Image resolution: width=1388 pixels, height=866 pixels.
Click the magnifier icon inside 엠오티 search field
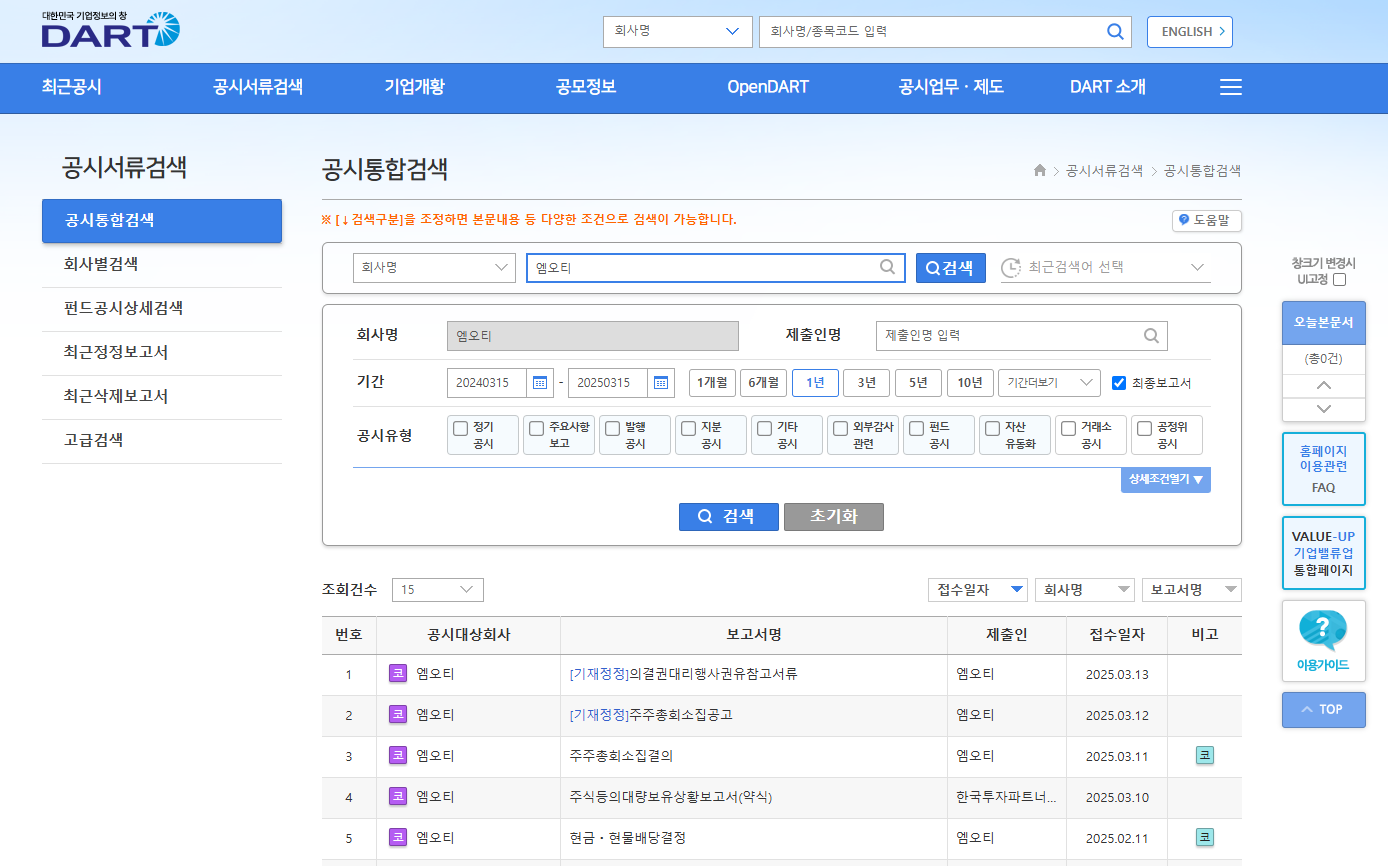tap(887, 267)
